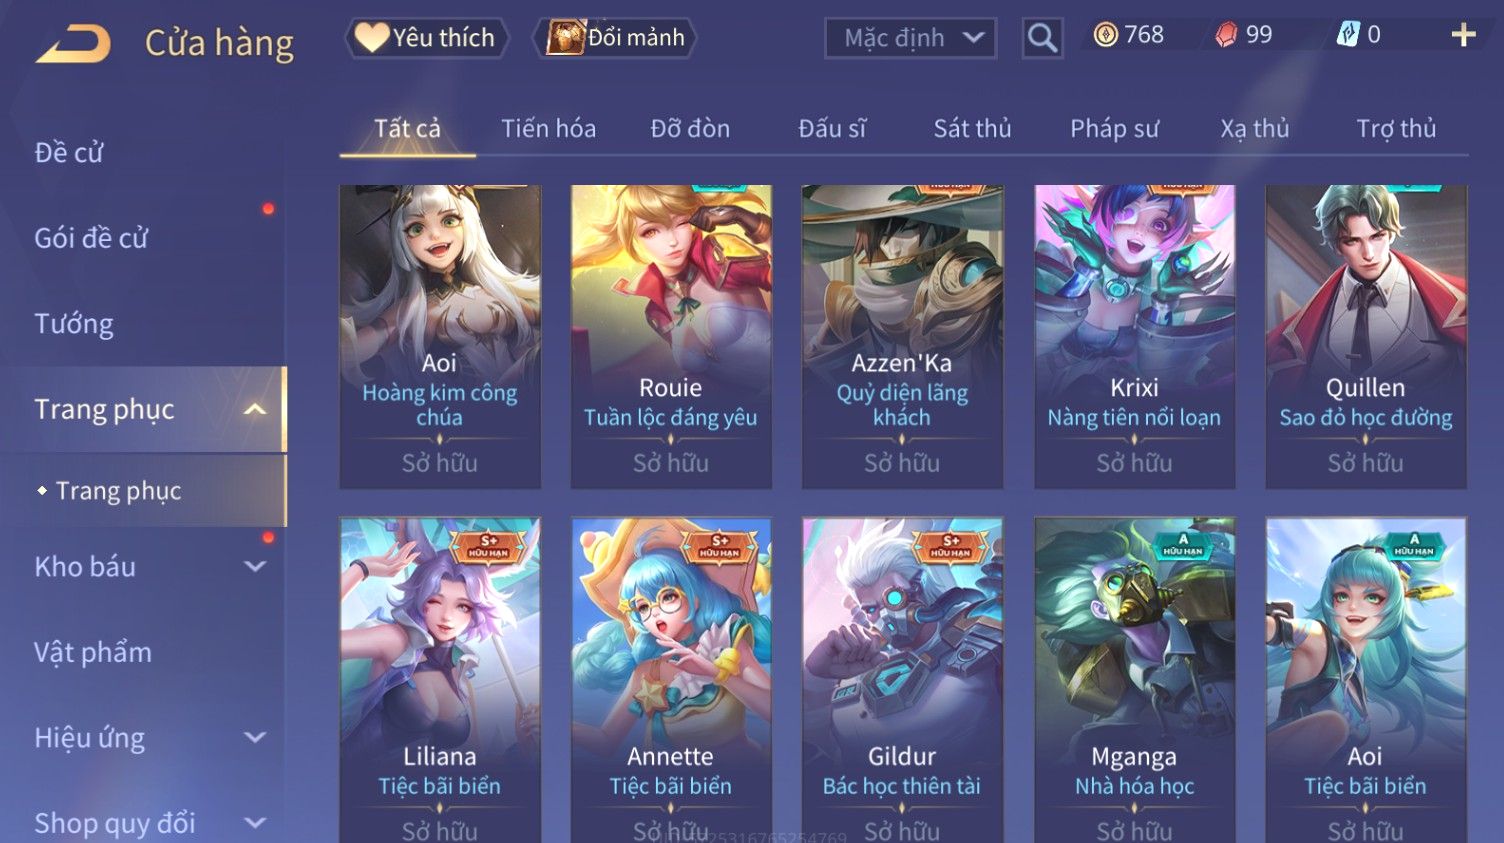Select the Trang phục sub-item
This screenshot has width=1504, height=843.
[x=118, y=491]
